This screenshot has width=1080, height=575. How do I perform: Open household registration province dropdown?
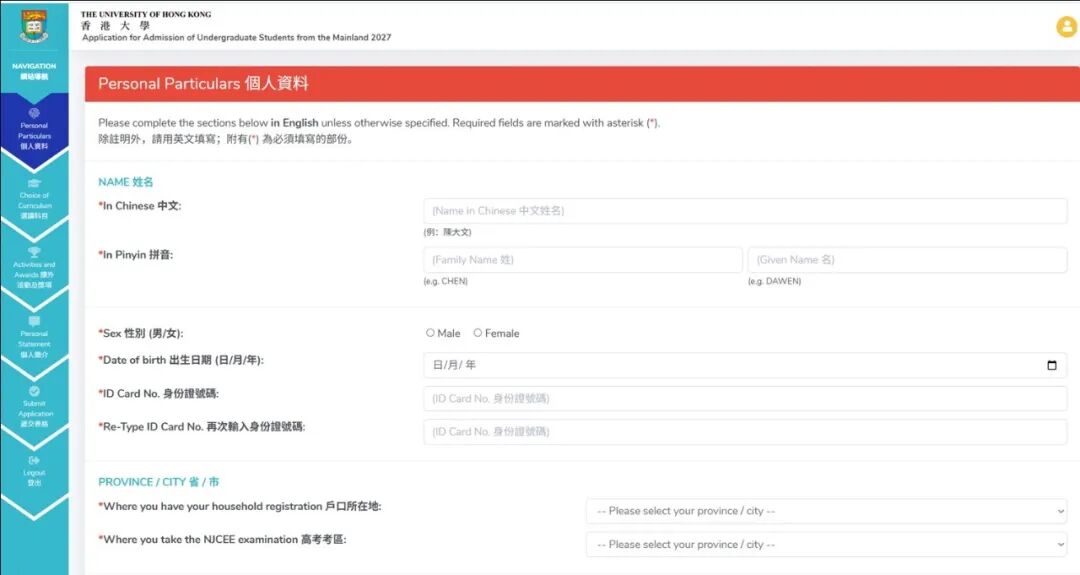(827, 511)
